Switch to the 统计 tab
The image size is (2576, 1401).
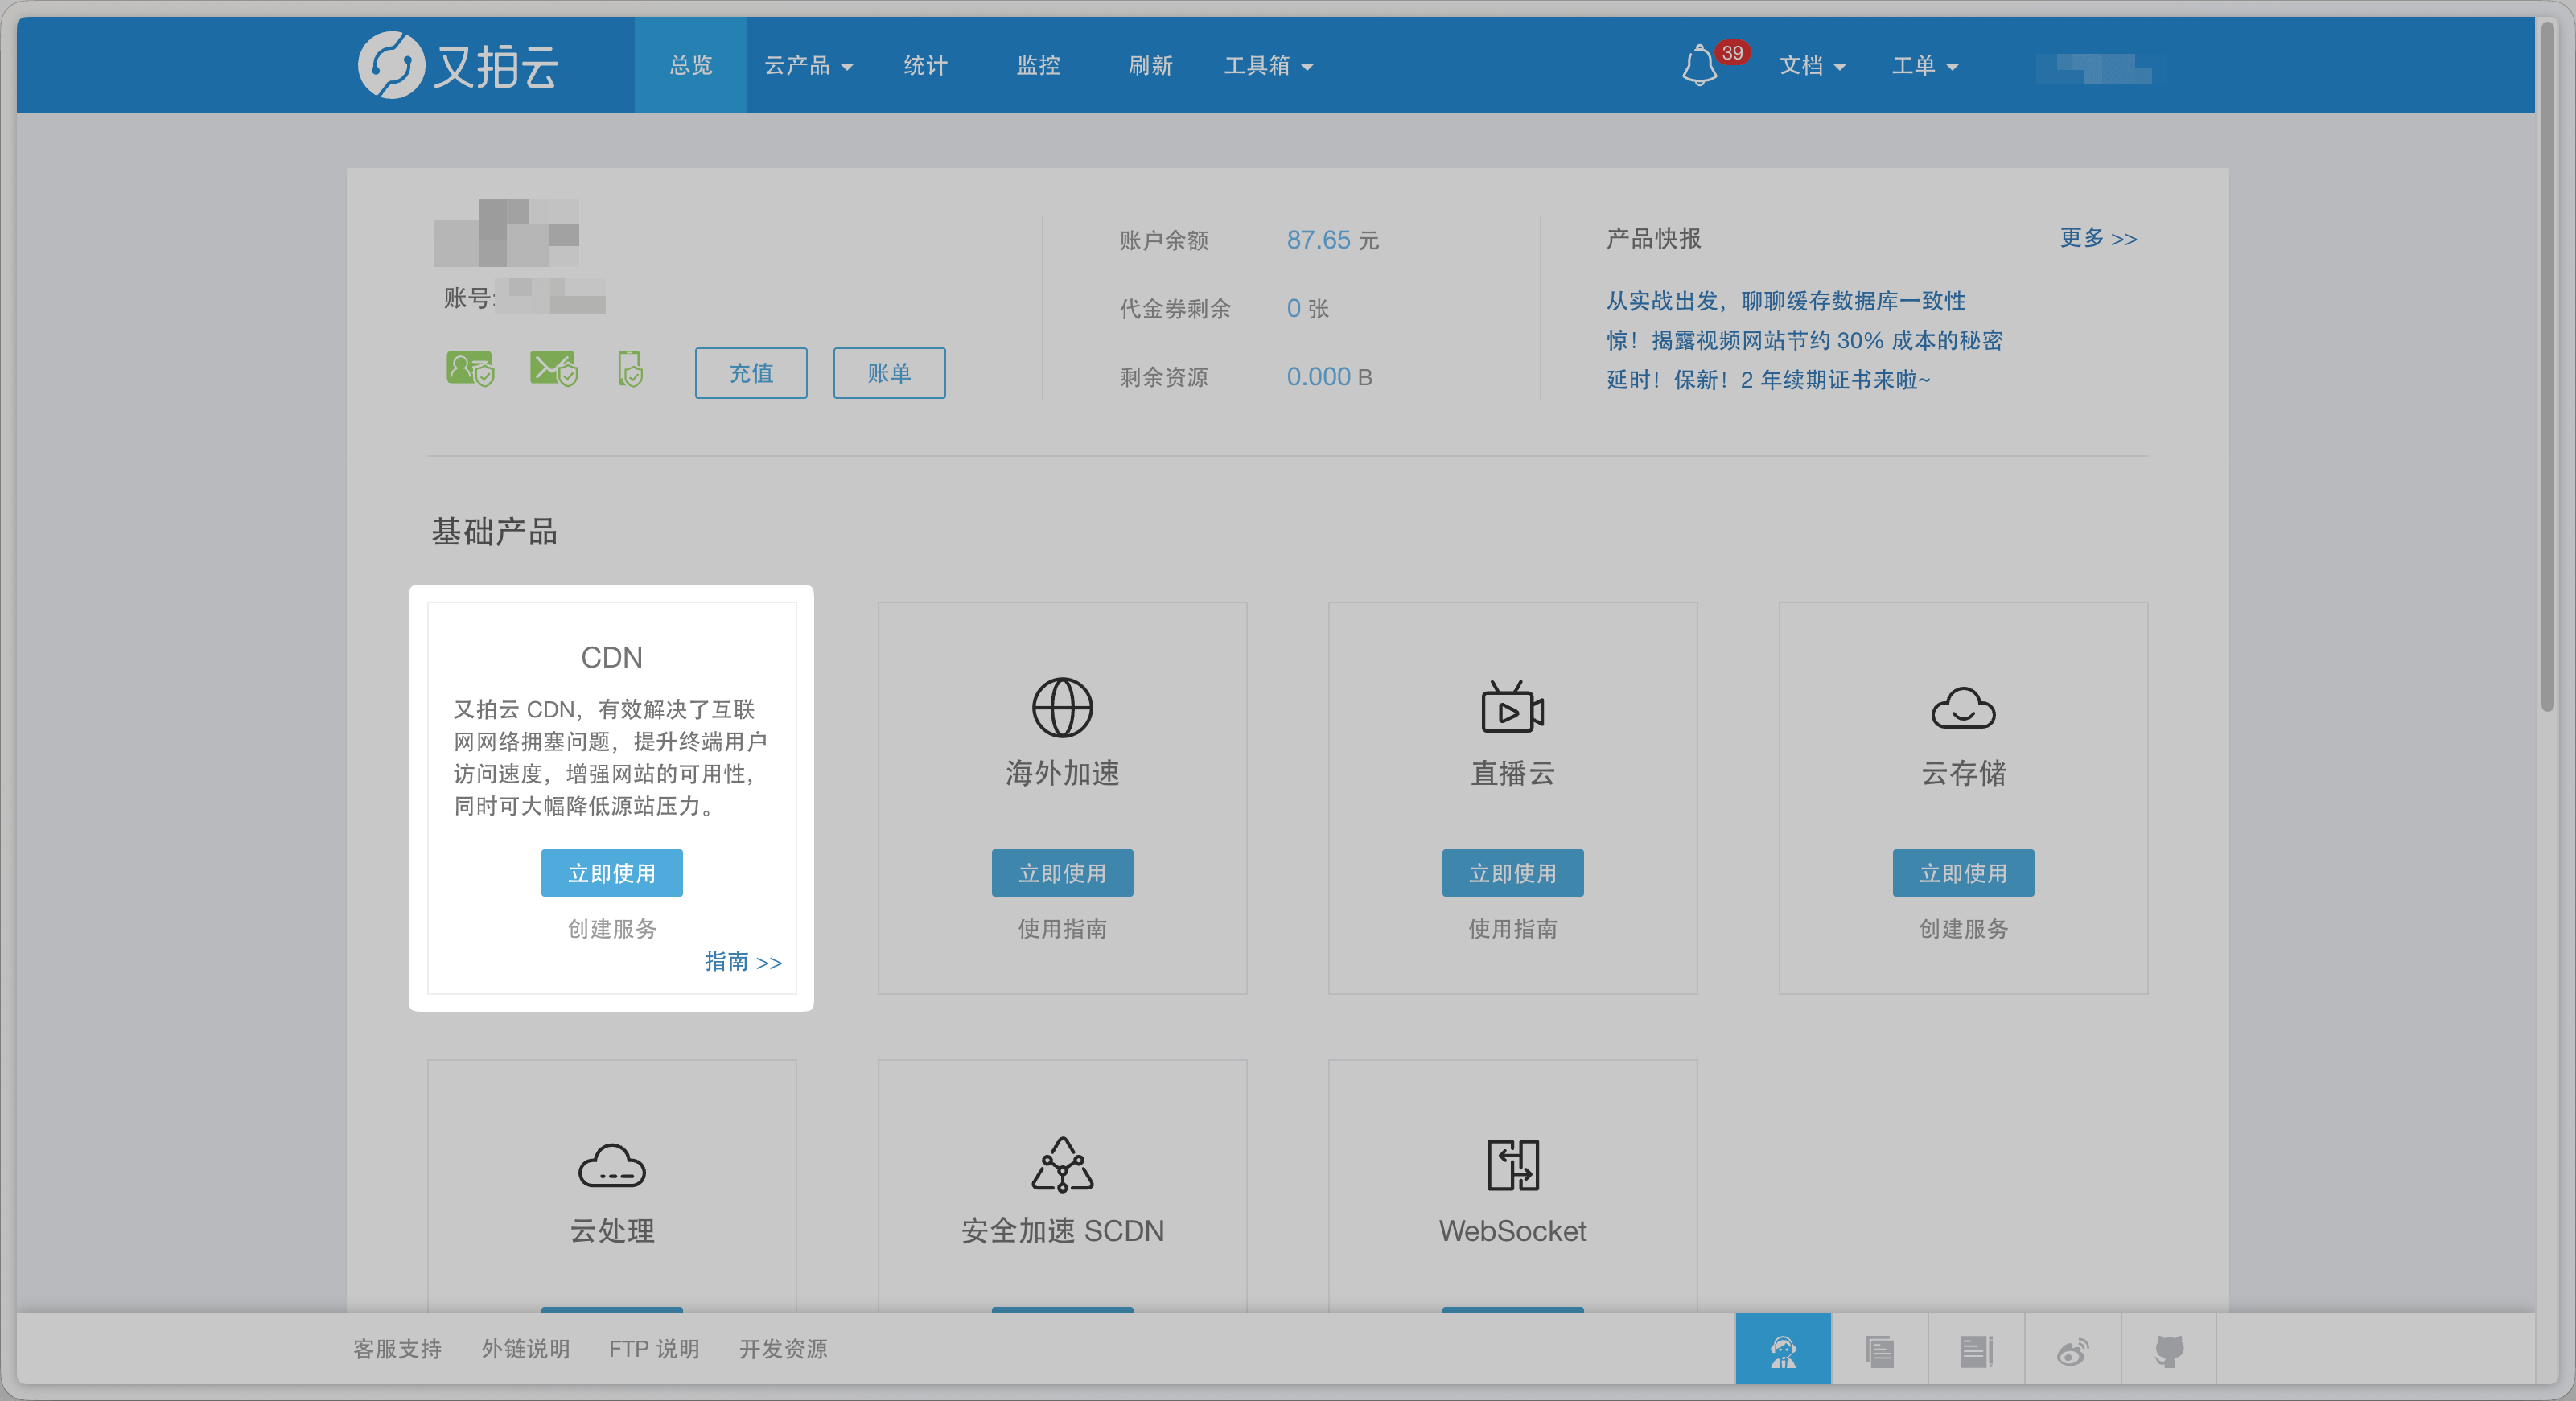[x=925, y=66]
